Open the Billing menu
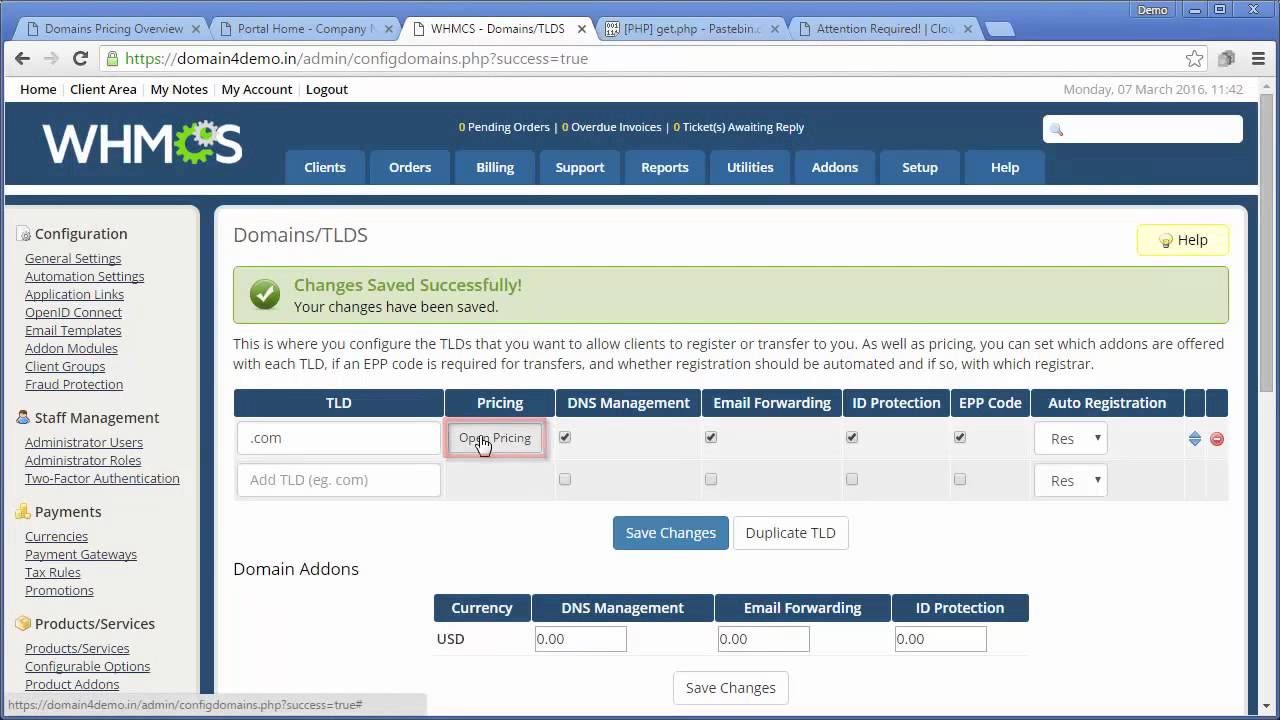1280x720 pixels. point(495,167)
